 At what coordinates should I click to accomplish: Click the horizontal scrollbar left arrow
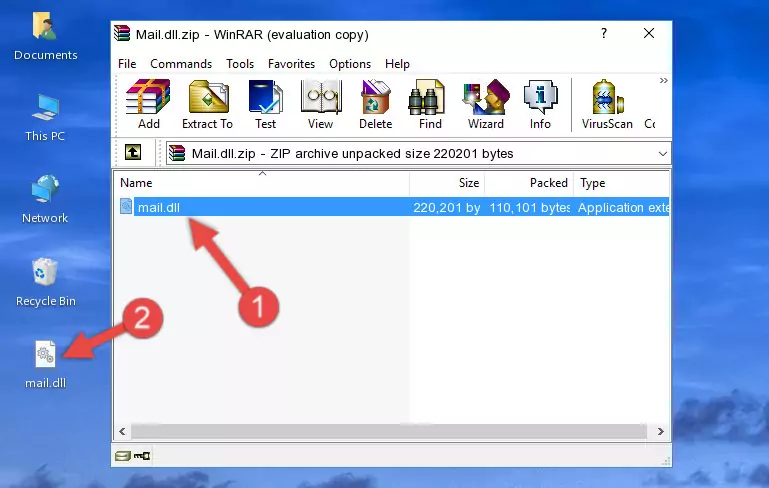tap(123, 431)
